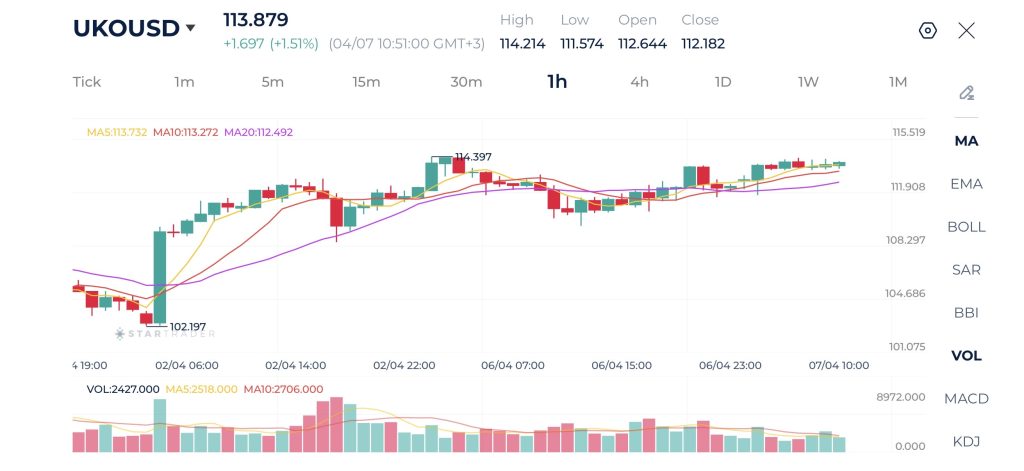1024x471 pixels.
Task: Select the 1D timeframe tab
Action: click(x=722, y=82)
